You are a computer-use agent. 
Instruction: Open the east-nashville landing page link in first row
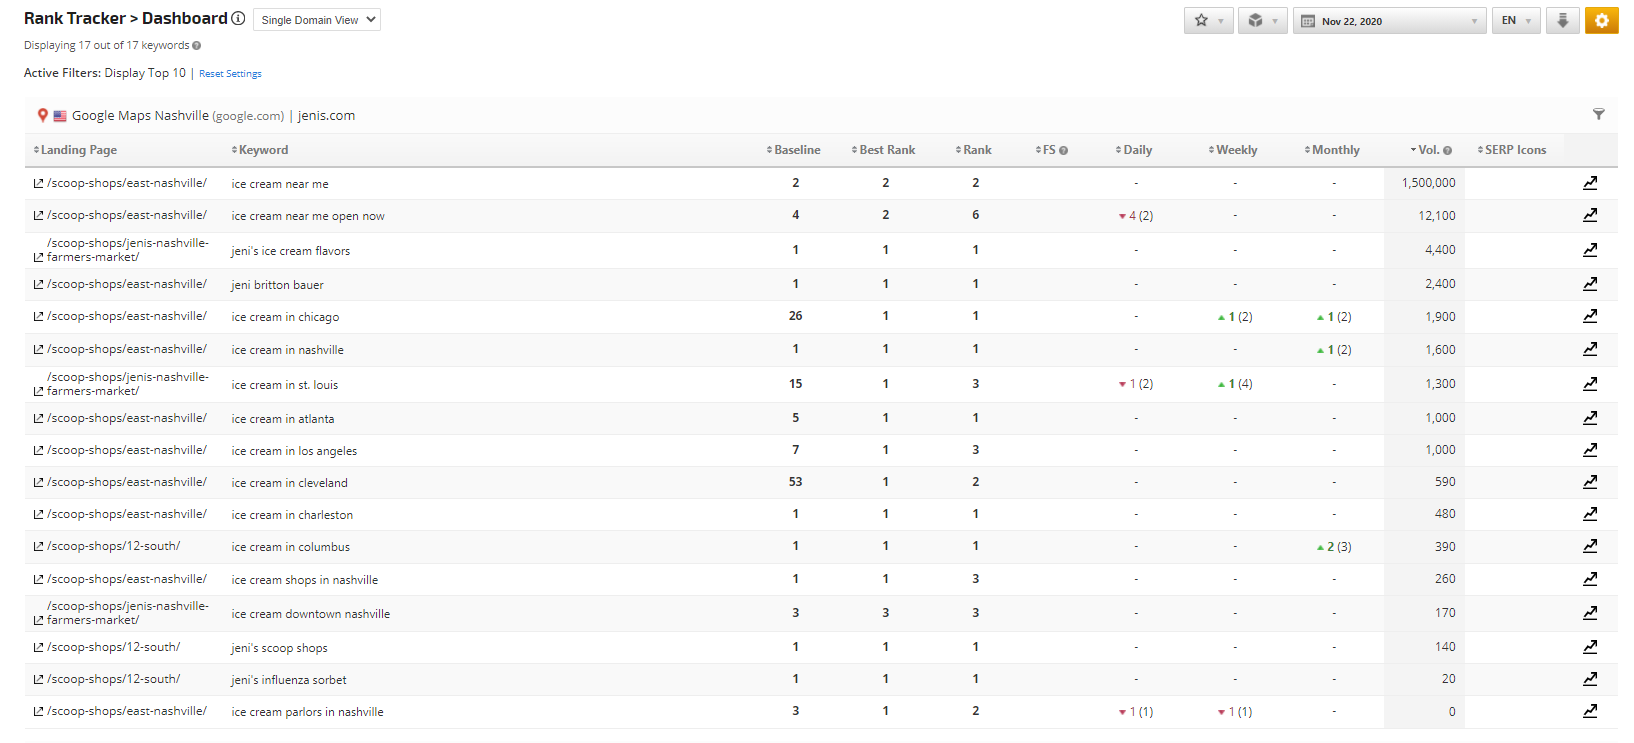(126, 183)
